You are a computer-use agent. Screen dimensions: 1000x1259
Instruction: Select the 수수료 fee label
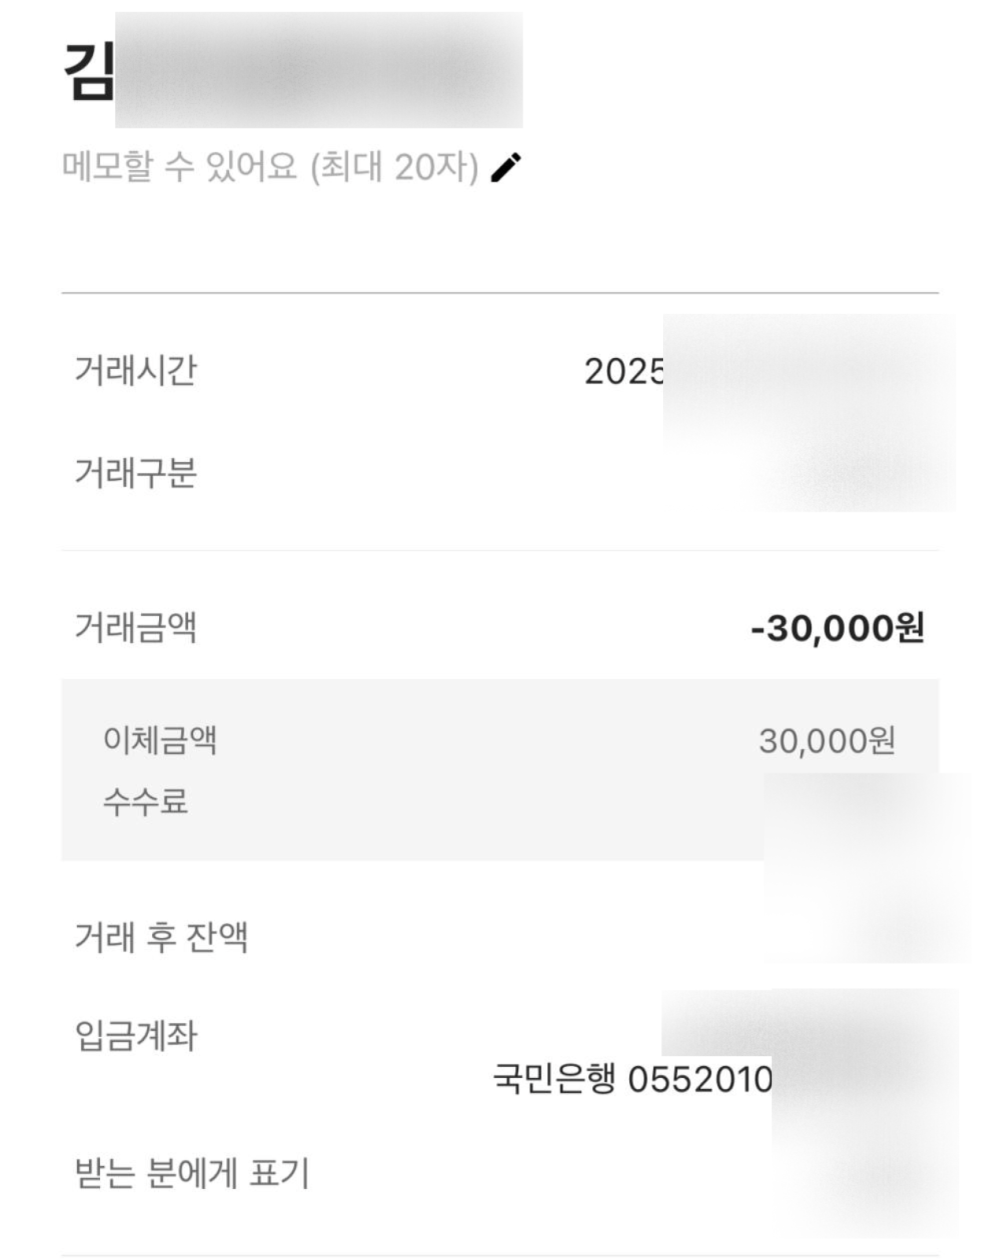tap(146, 801)
